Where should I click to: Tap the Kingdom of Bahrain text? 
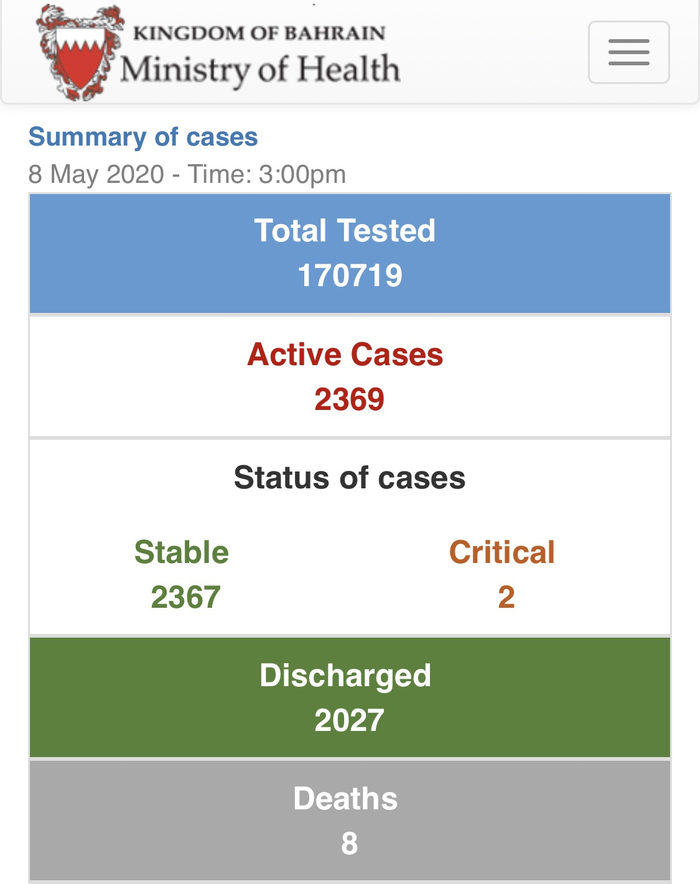tap(259, 32)
